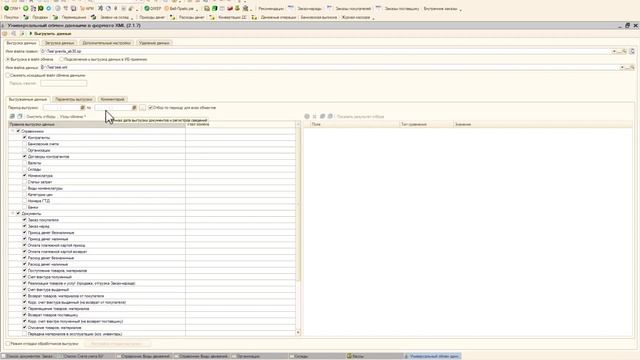640x360 pixels.
Task: Click third icon in the form toolbar
Action: (22, 33)
